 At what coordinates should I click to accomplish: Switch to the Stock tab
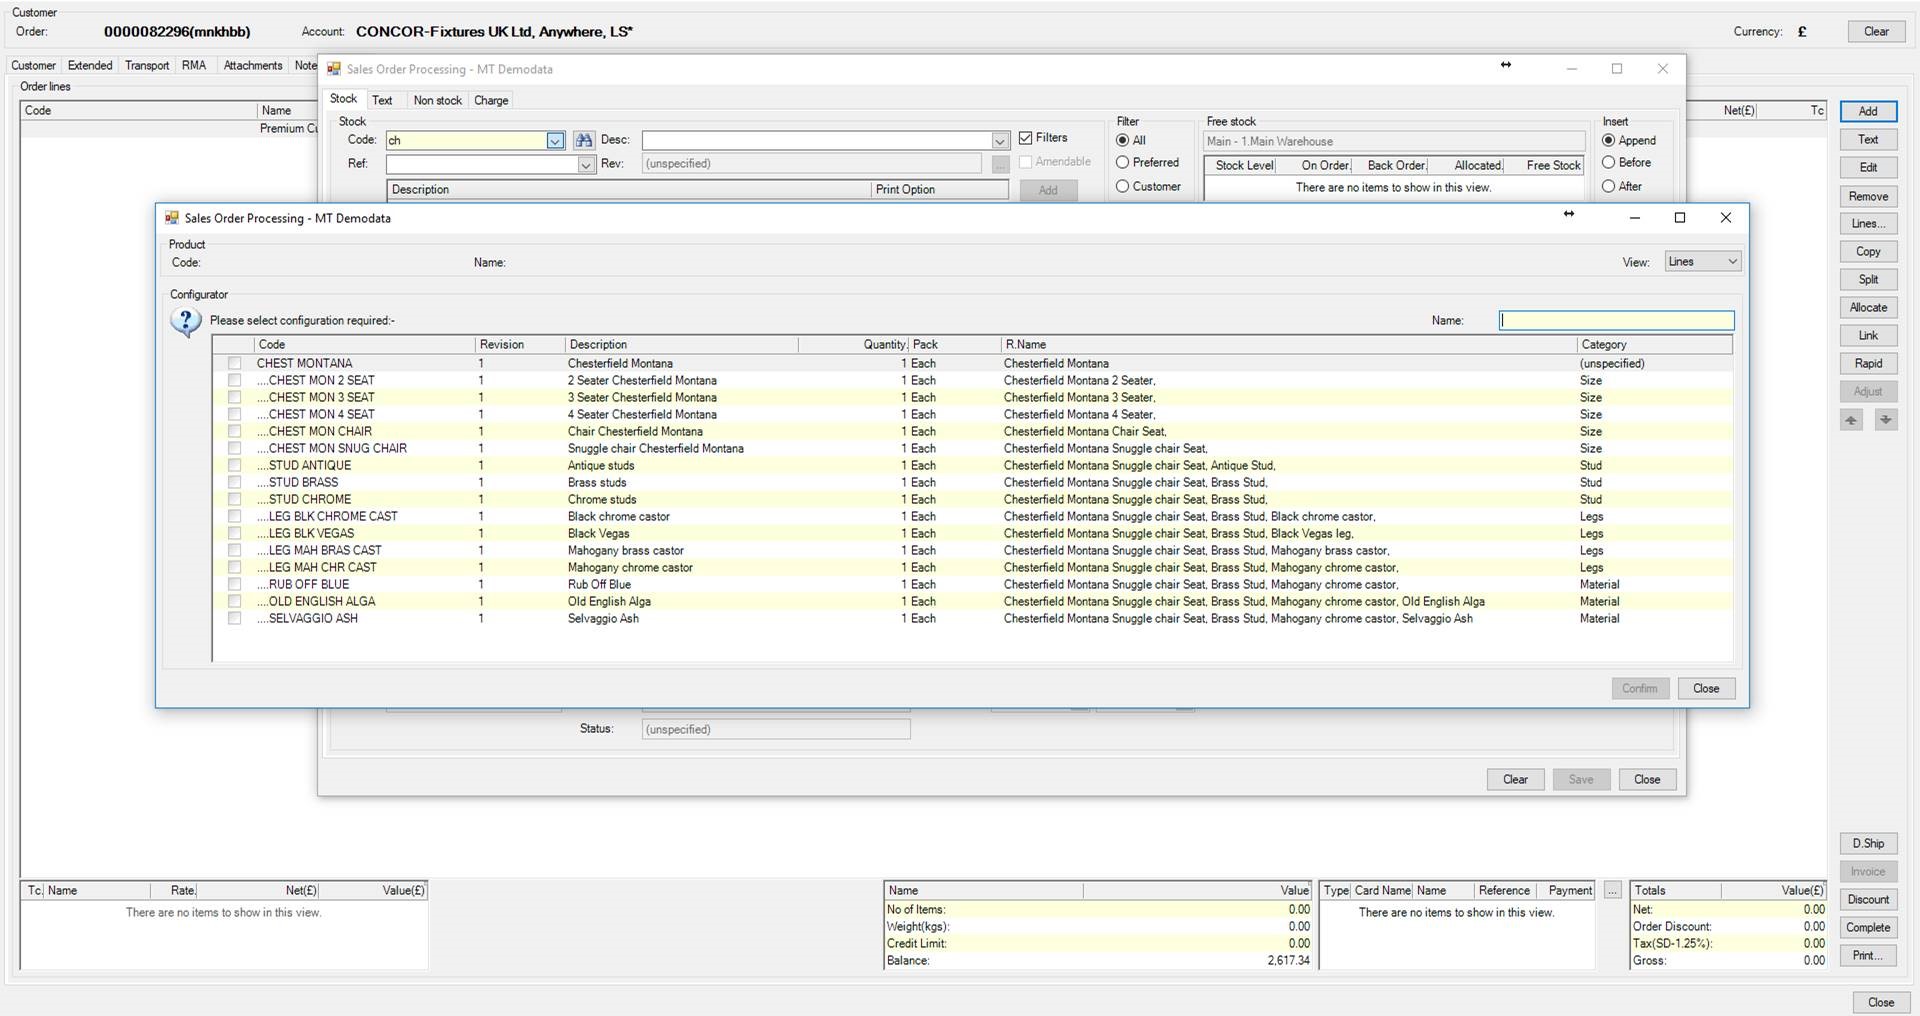[343, 99]
